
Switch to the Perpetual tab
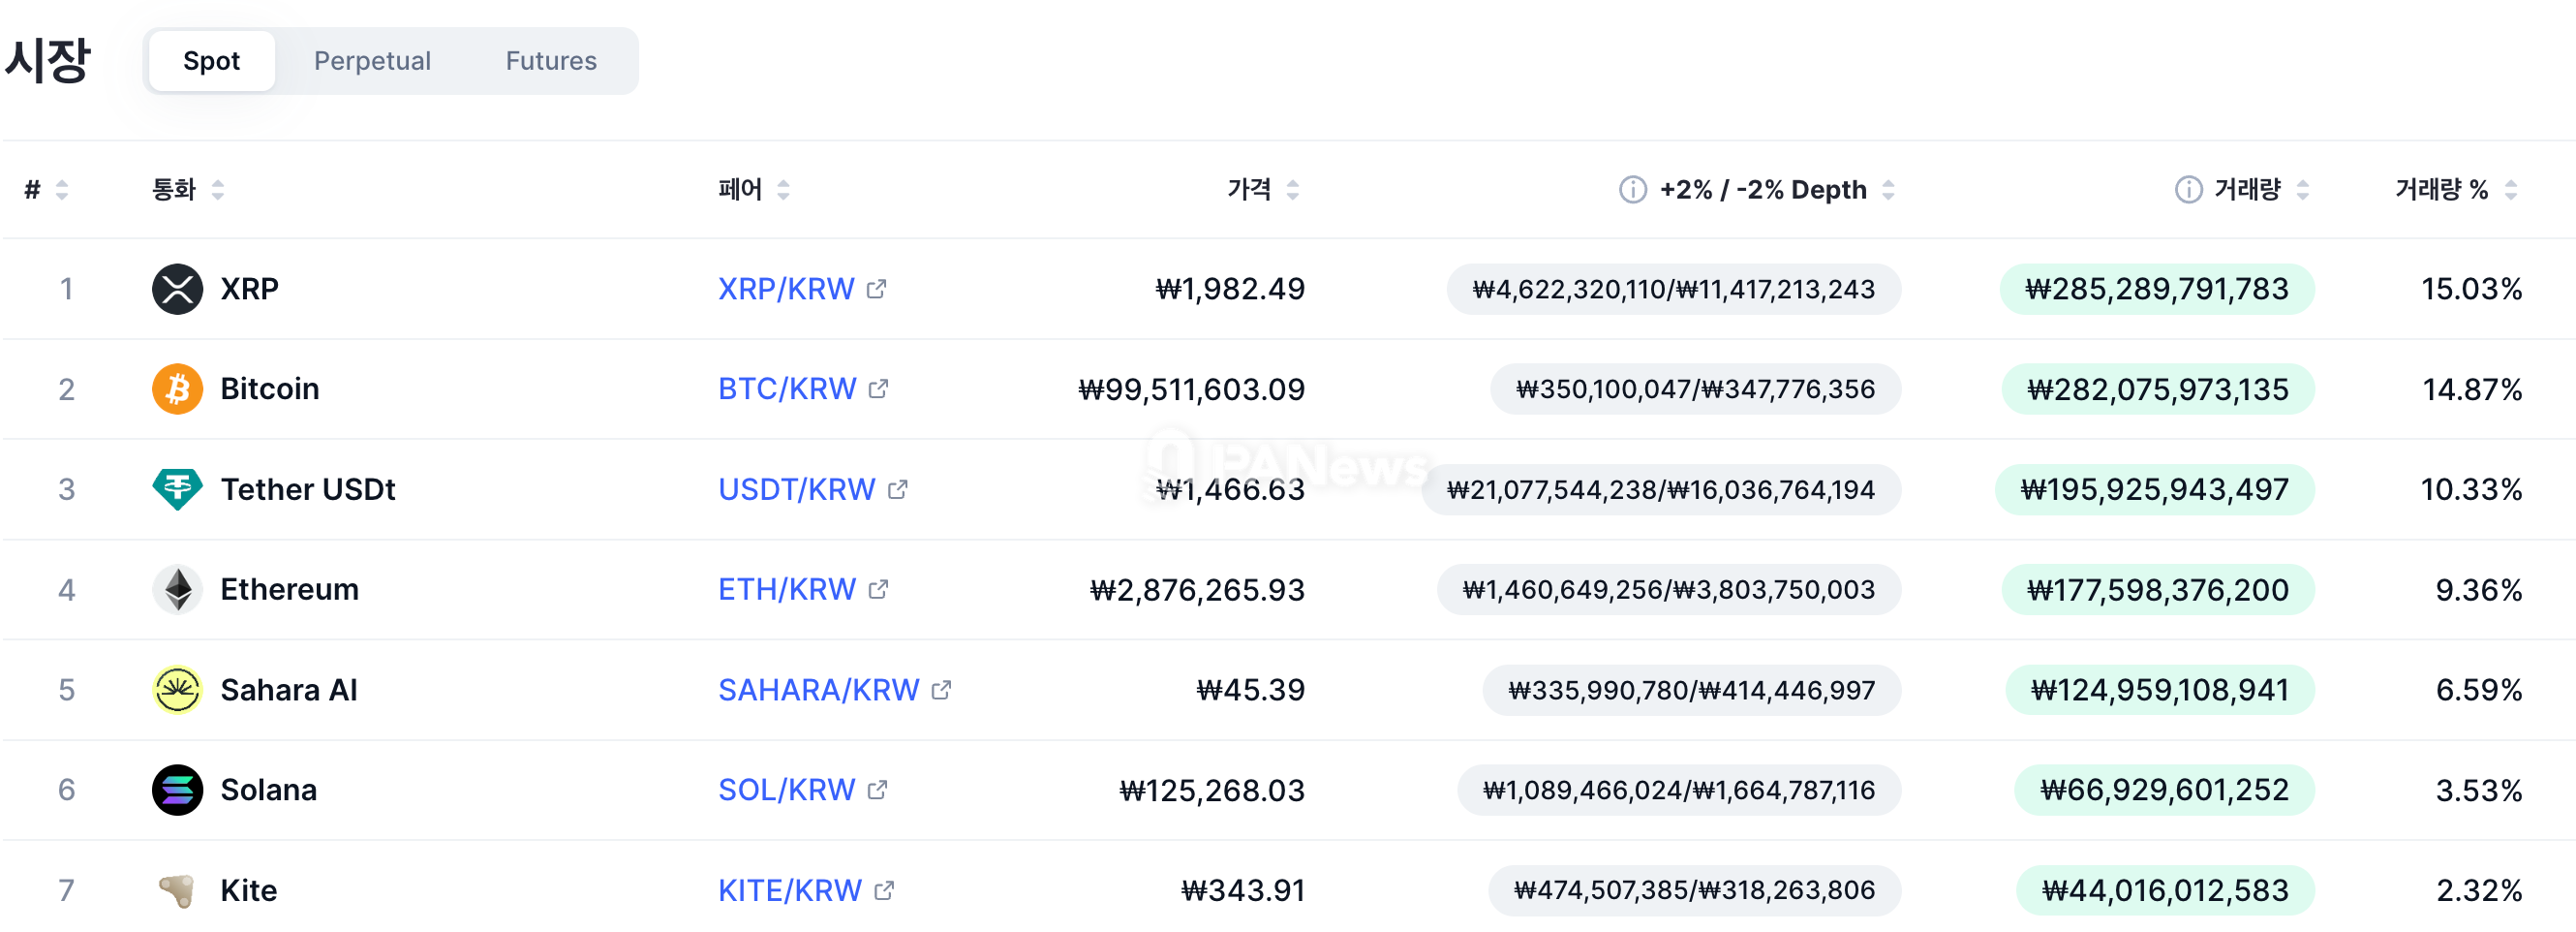point(372,61)
